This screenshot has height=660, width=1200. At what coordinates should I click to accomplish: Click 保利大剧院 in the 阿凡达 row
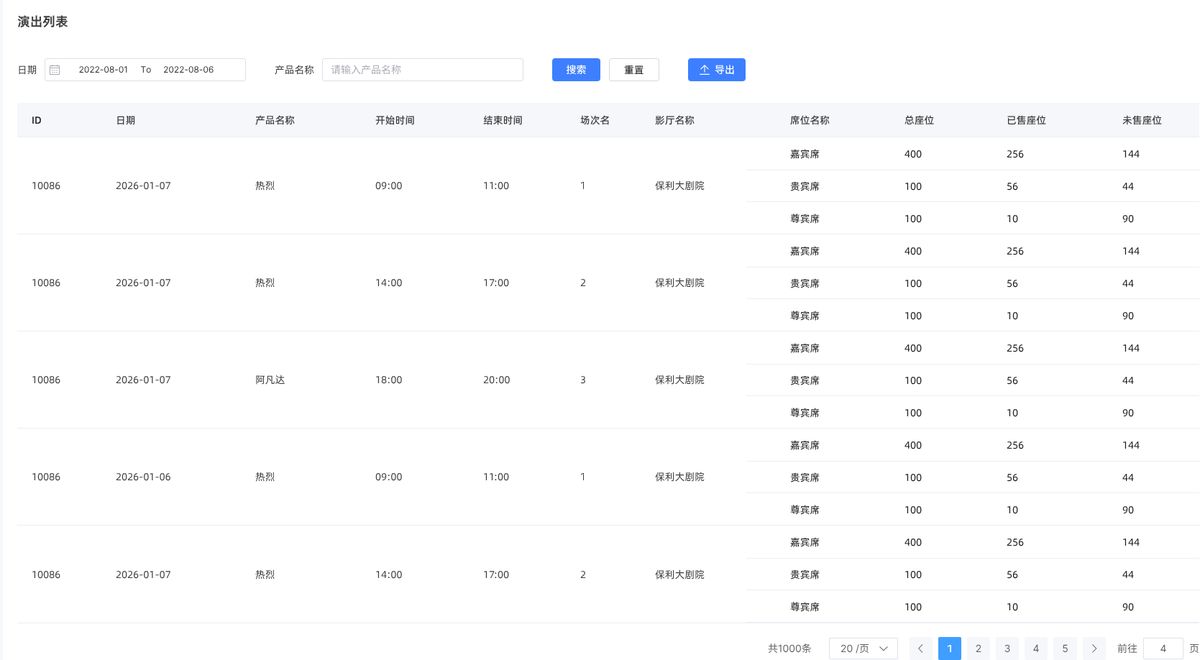click(x=680, y=380)
